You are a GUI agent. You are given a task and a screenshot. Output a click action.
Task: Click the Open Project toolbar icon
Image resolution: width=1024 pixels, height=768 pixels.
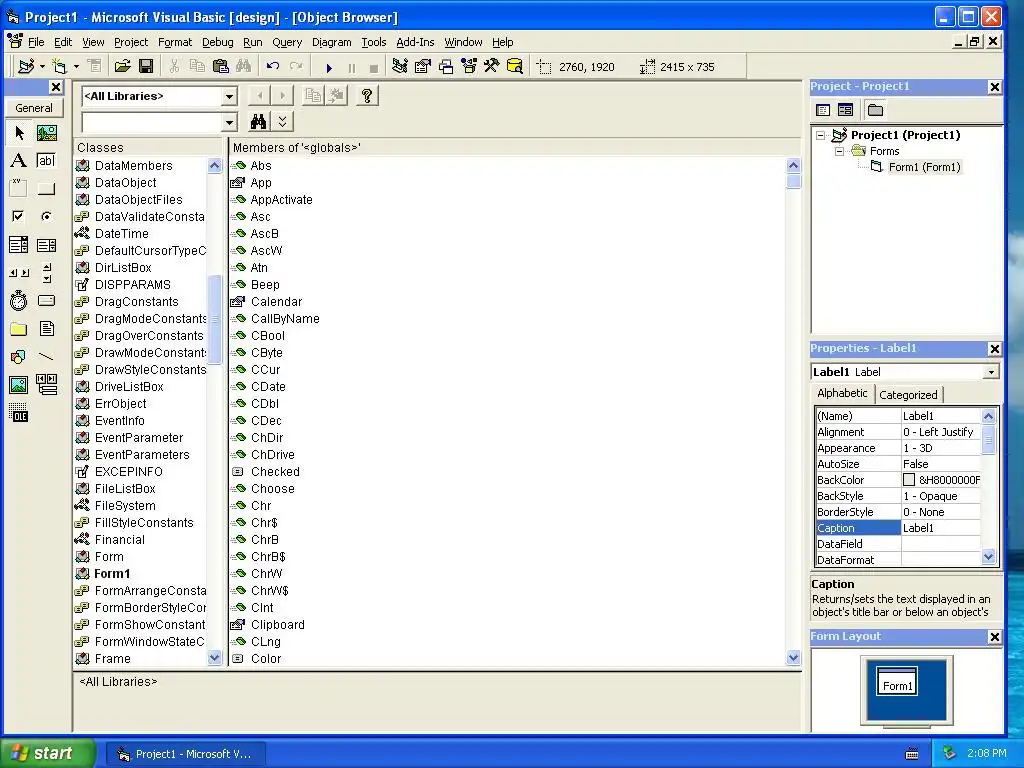pos(122,67)
